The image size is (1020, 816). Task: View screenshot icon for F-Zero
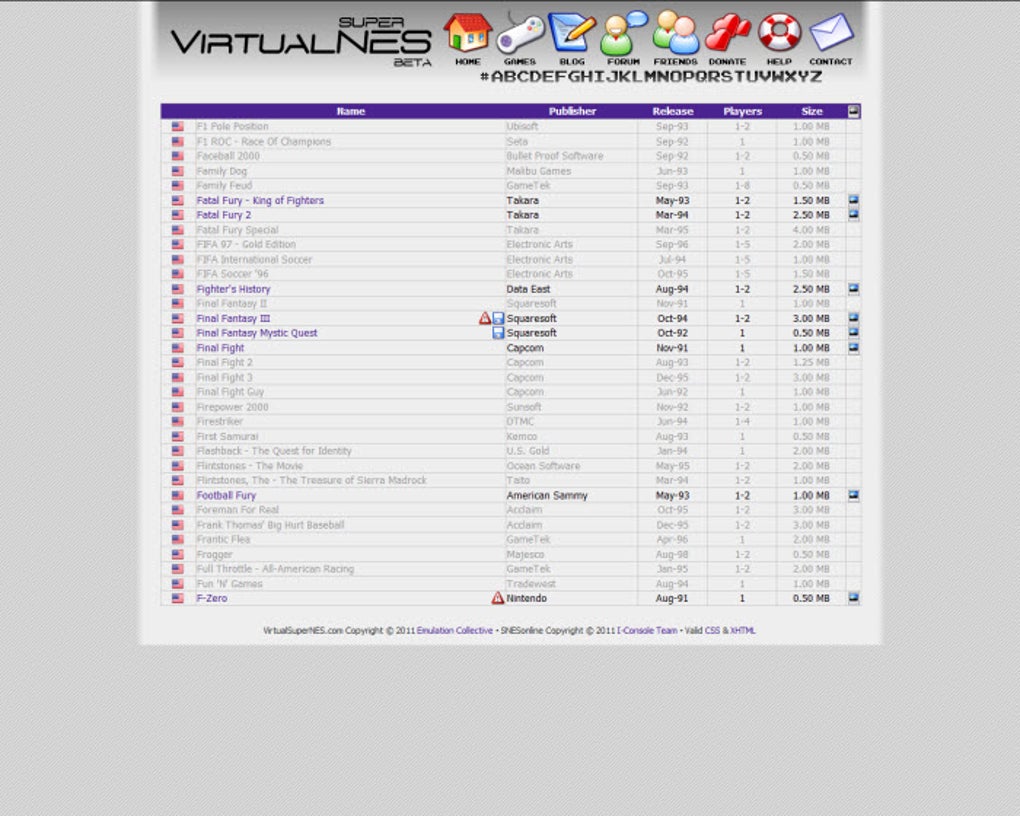[x=853, y=598]
